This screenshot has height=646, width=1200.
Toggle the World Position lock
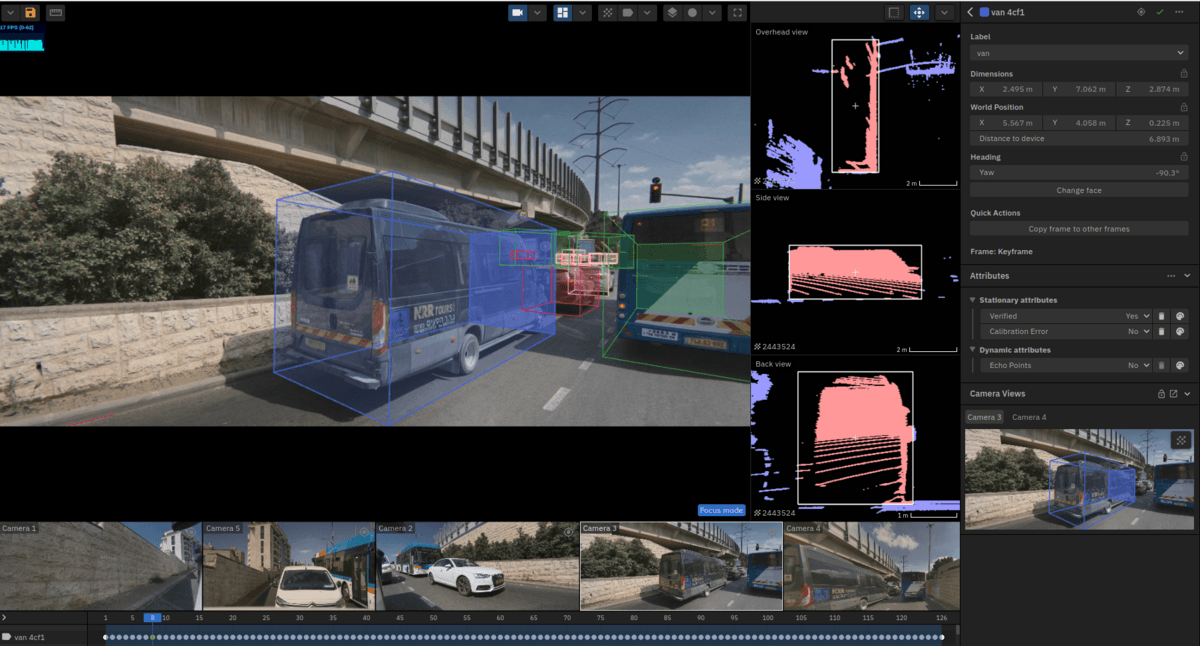coord(1184,107)
